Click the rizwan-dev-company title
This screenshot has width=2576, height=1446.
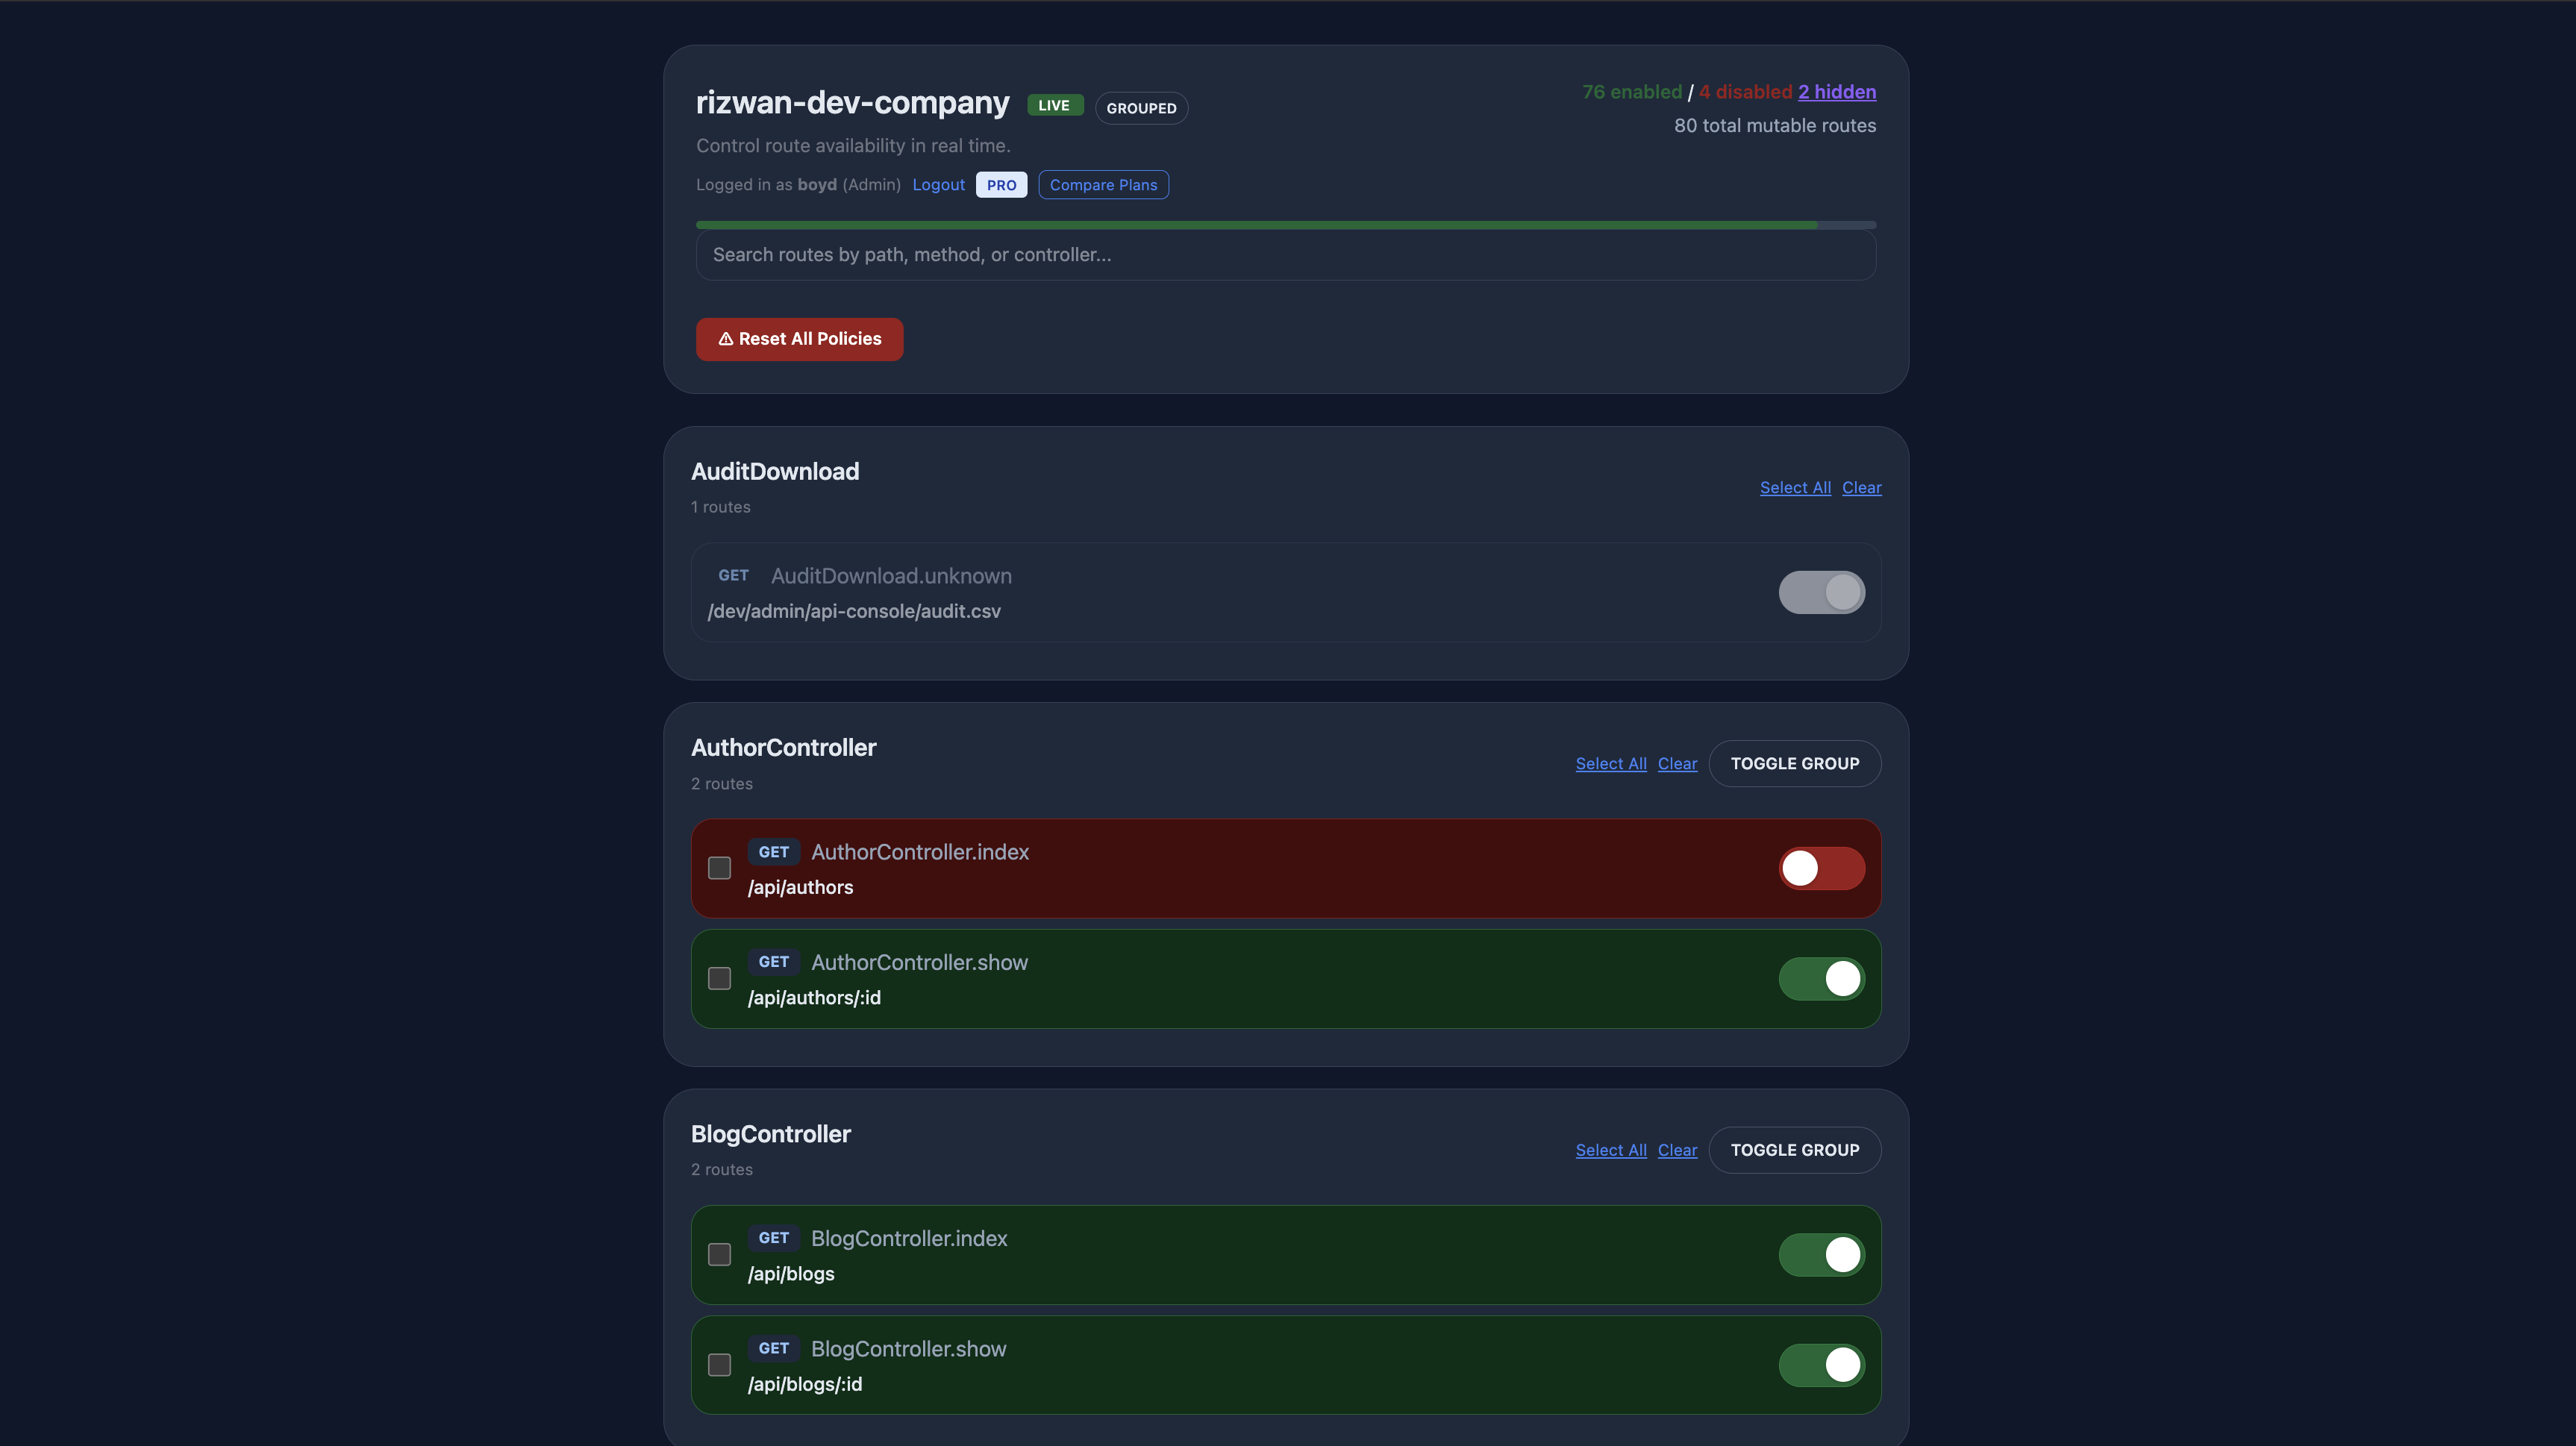[852, 103]
